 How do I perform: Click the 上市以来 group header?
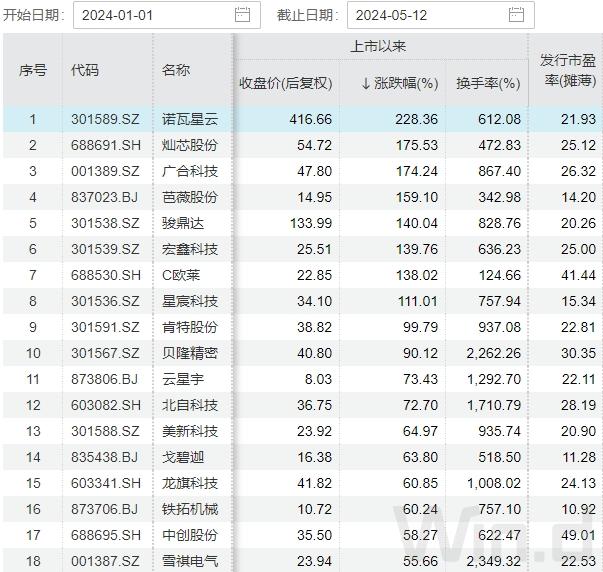[x=378, y=47]
